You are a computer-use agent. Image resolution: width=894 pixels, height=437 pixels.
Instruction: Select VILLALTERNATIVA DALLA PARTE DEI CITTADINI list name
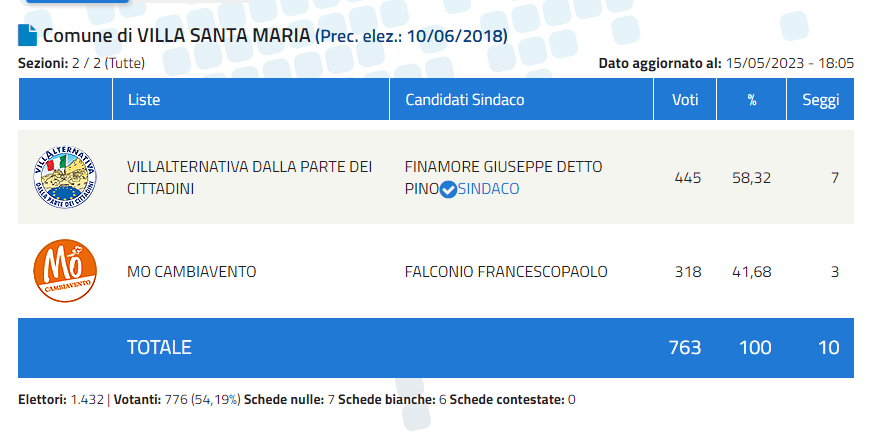point(250,177)
